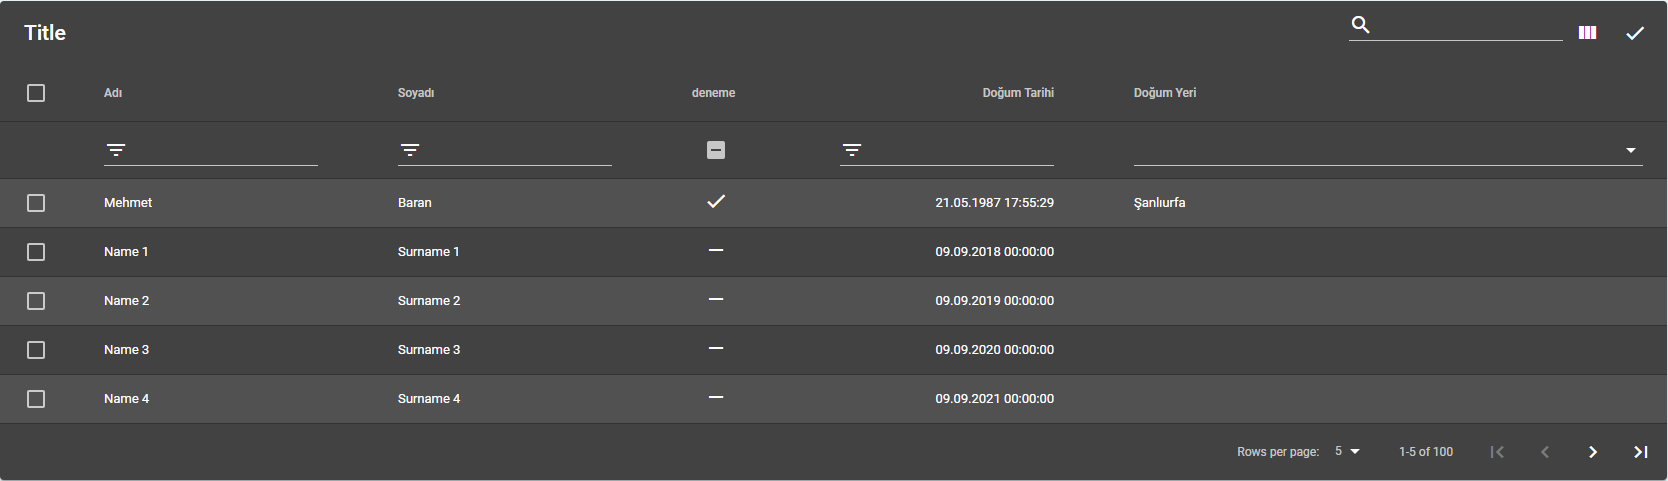Click the Name 1 cell
This screenshot has width=1668, height=481.
coord(126,252)
